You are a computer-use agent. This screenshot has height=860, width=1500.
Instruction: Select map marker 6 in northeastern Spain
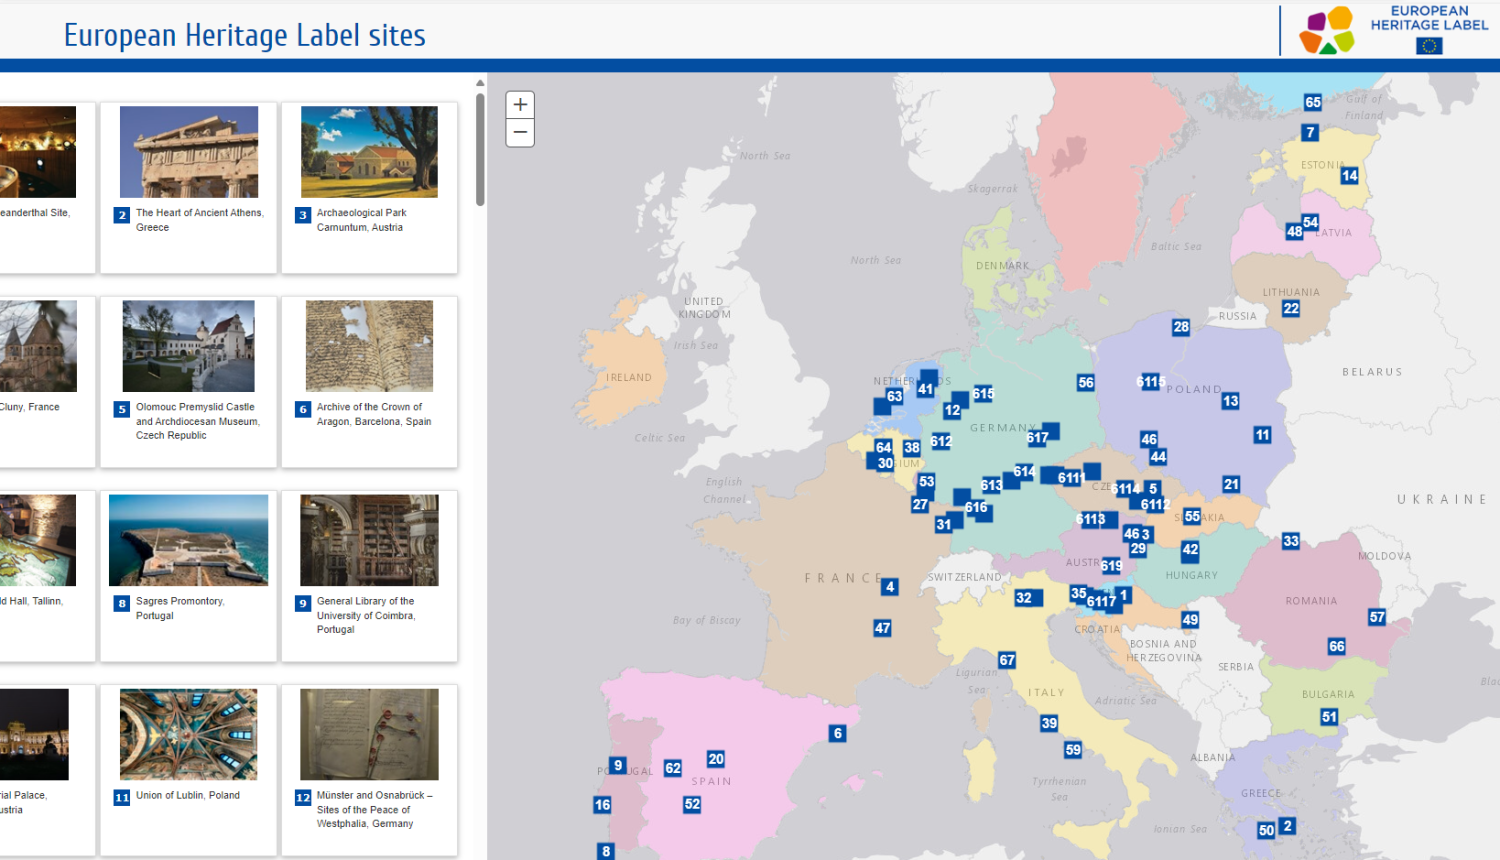(x=838, y=733)
